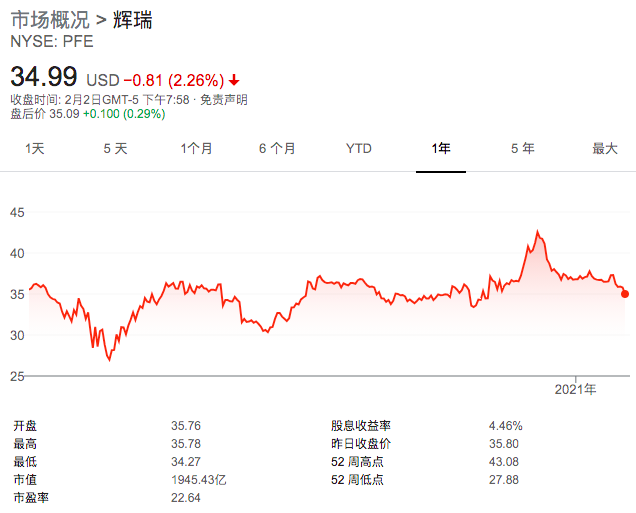Click the +0.100 (0.29%) after-hours change
This screenshot has height=513, width=636.
tap(124, 114)
